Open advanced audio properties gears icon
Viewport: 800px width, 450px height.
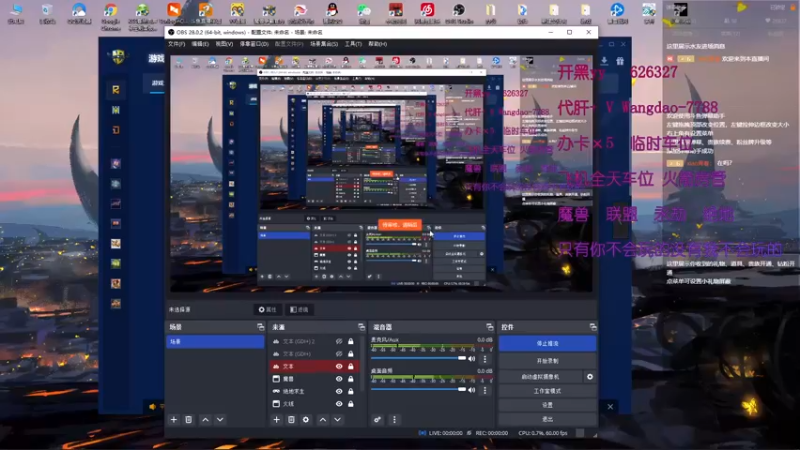[x=378, y=419]
